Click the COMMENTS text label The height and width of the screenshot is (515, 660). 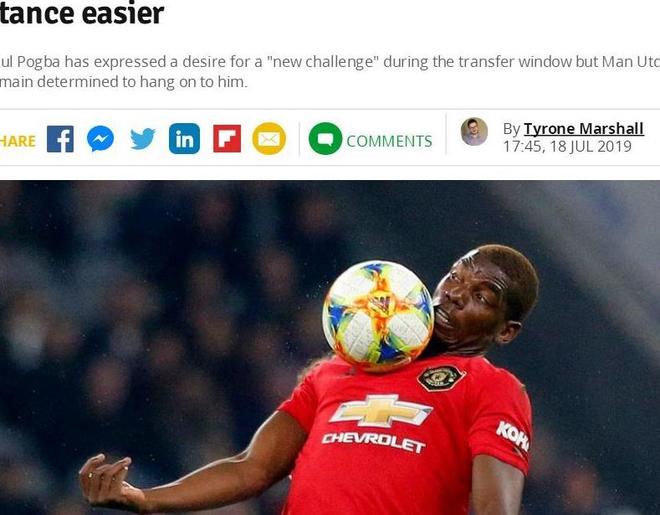389,141
